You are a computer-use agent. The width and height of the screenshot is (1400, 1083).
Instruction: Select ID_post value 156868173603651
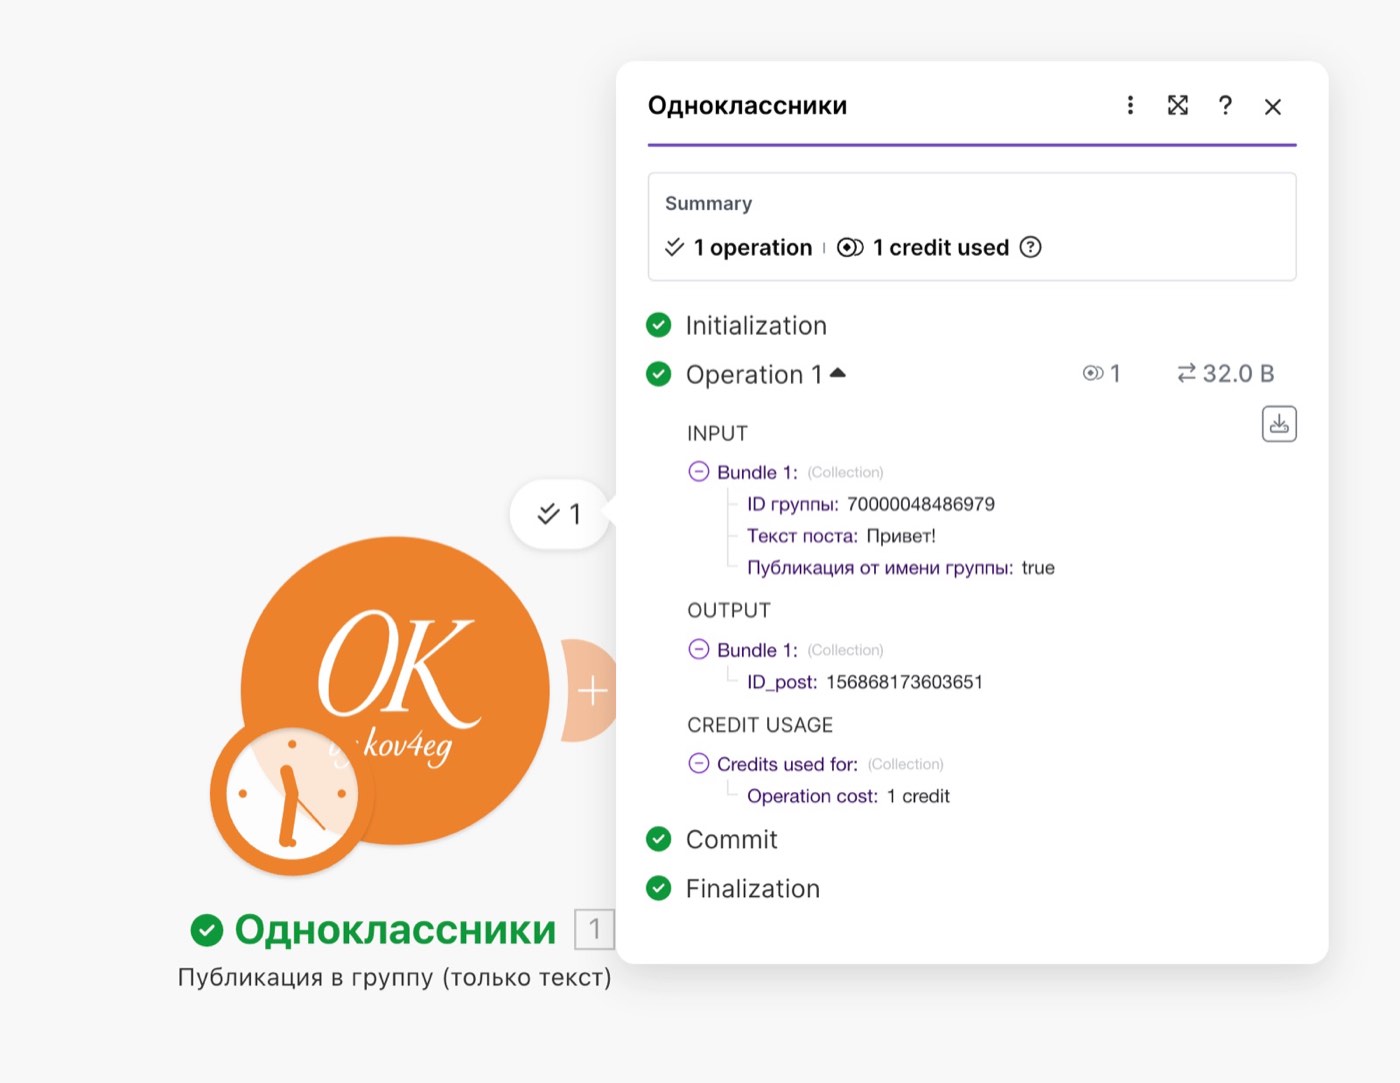pyautogui.click(x=904, y=682)
